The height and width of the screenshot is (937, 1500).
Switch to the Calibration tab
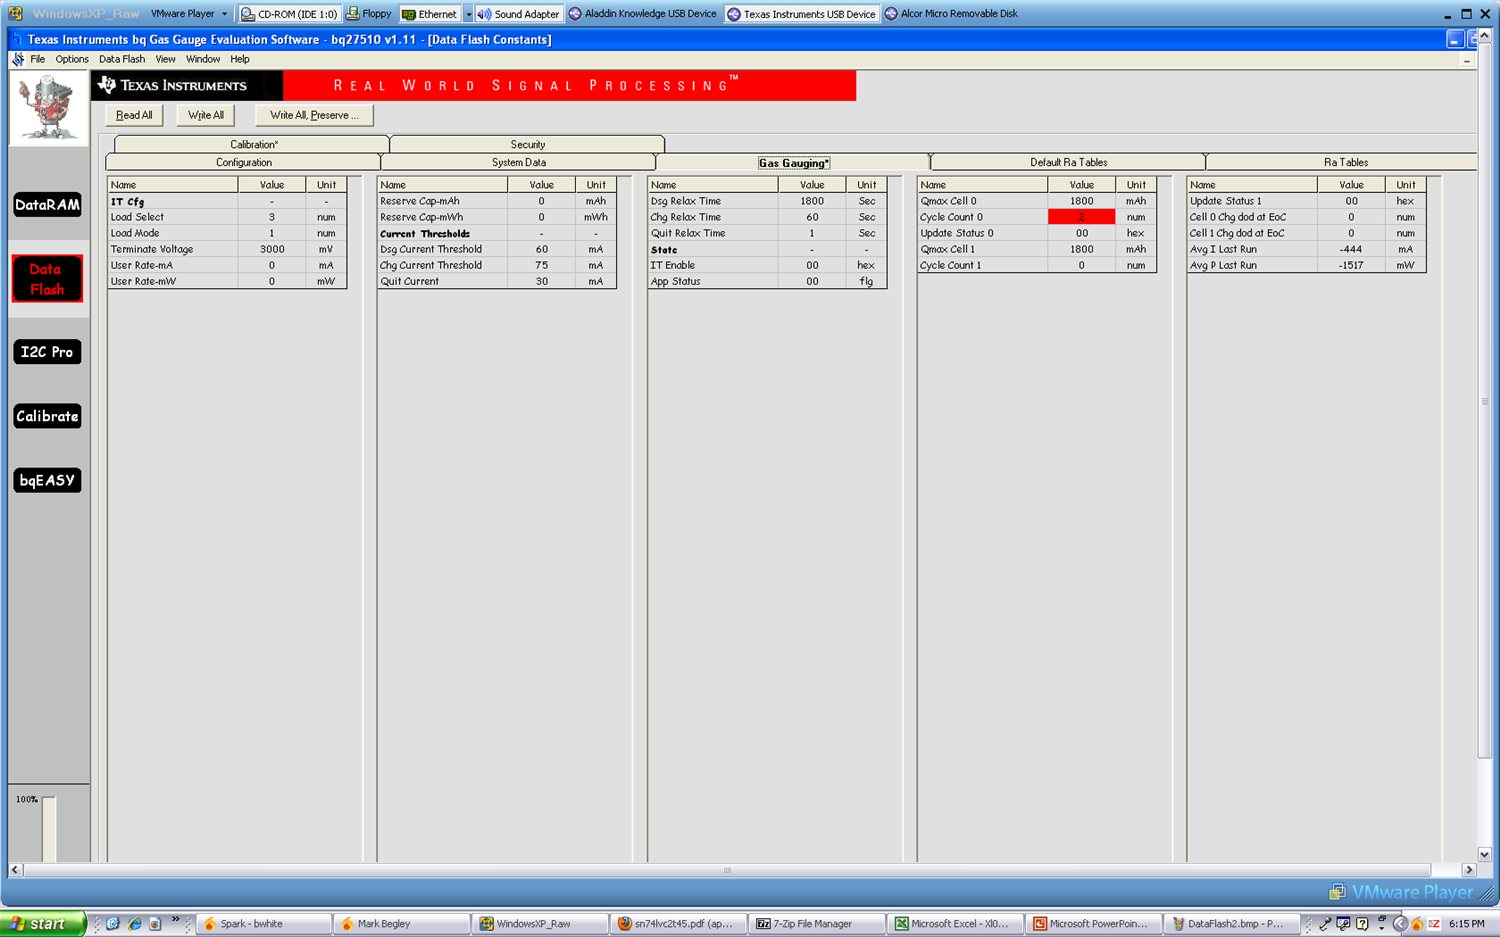(x=253, y=144)
